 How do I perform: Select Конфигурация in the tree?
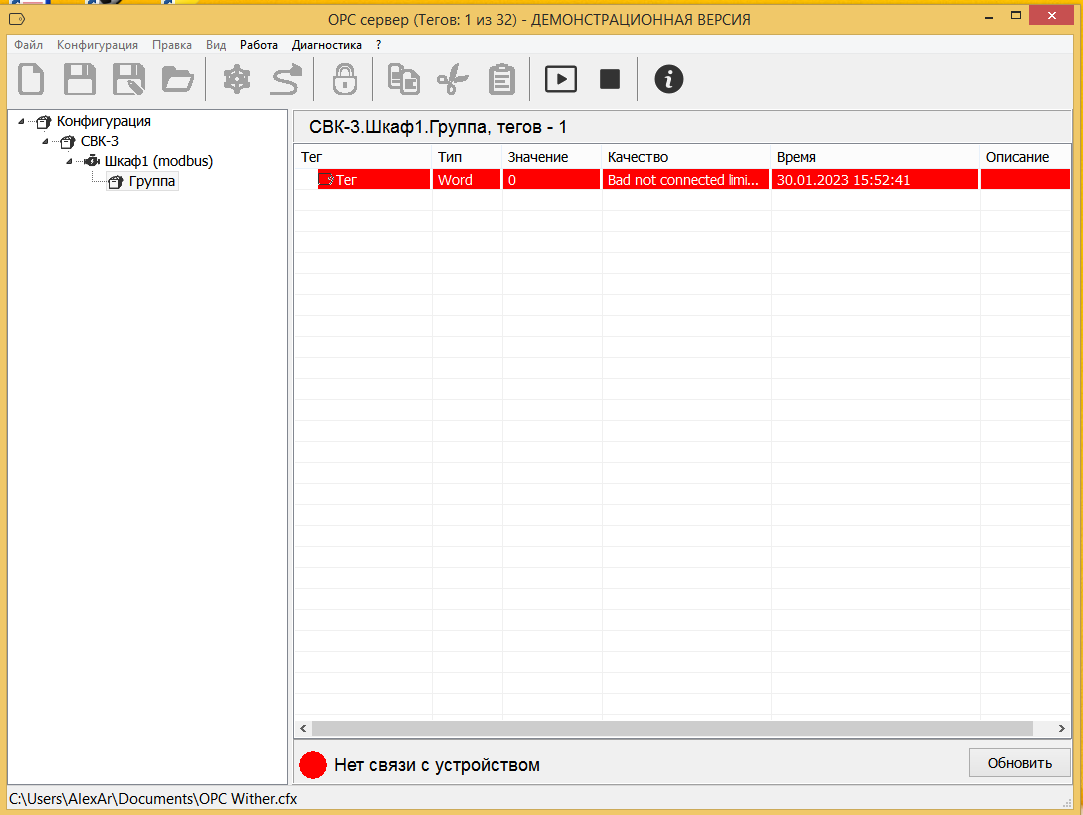(x=104, y=122)
